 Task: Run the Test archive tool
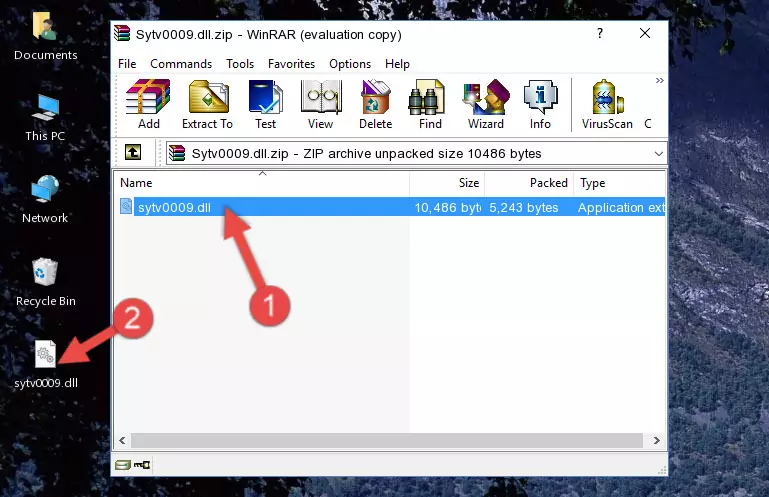pos(265,105)
